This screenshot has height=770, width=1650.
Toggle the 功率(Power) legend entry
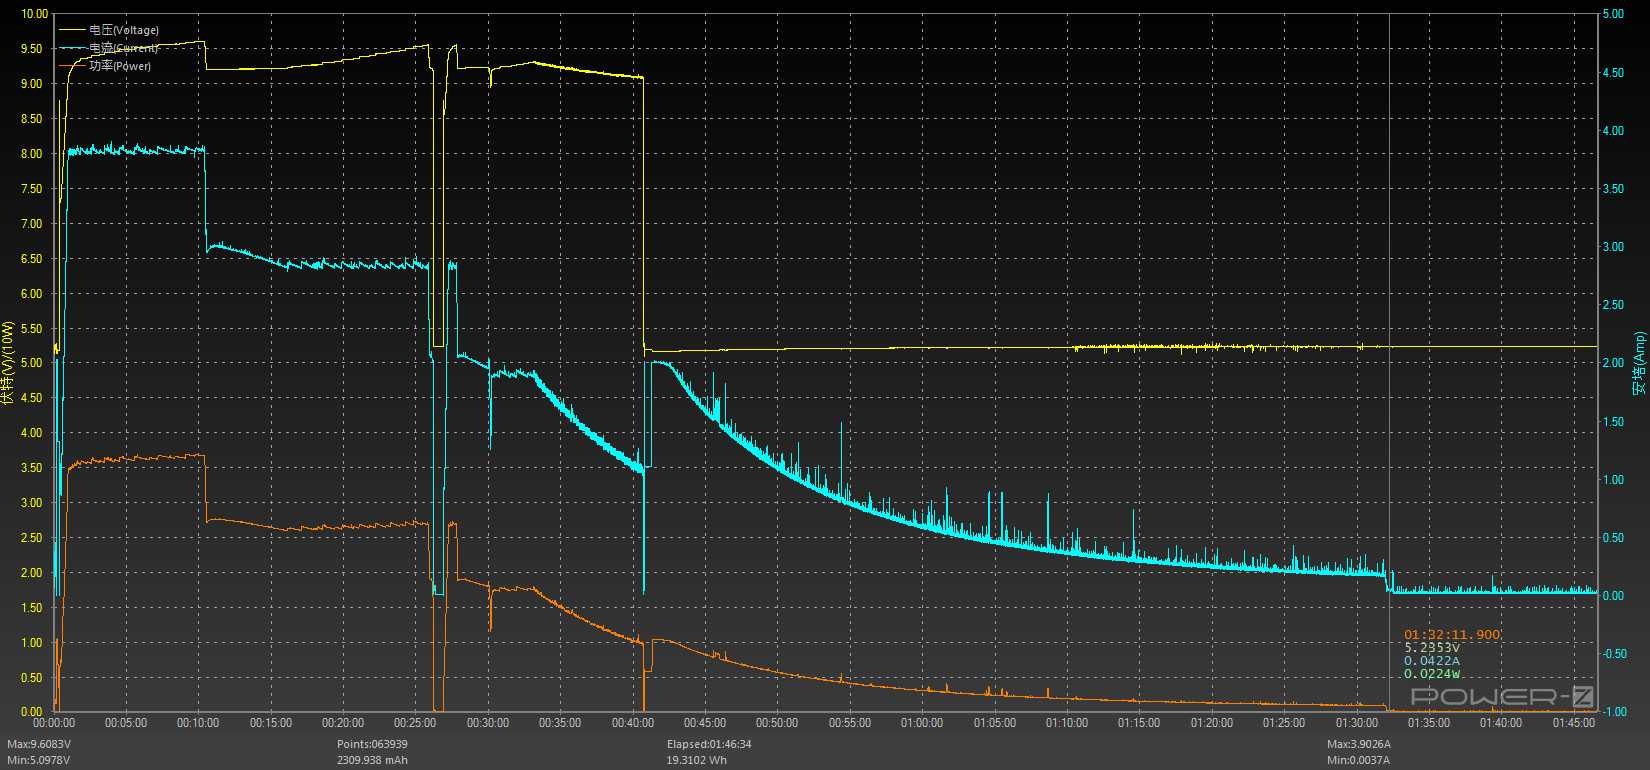[x=120, y=66]
